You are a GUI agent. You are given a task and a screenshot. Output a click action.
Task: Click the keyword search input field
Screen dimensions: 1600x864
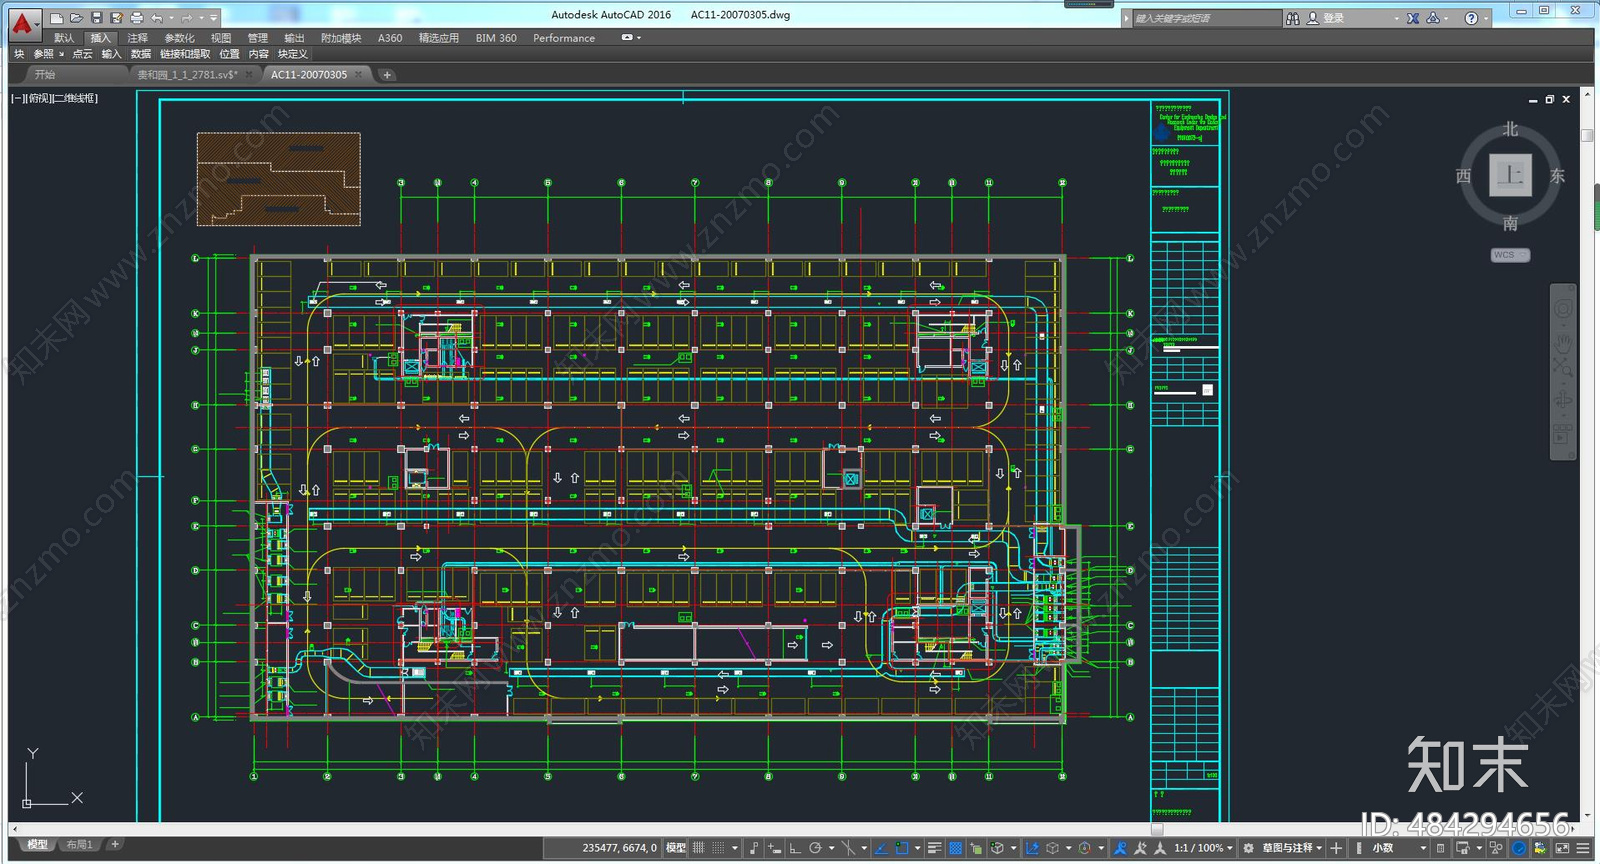[1206, 18]
